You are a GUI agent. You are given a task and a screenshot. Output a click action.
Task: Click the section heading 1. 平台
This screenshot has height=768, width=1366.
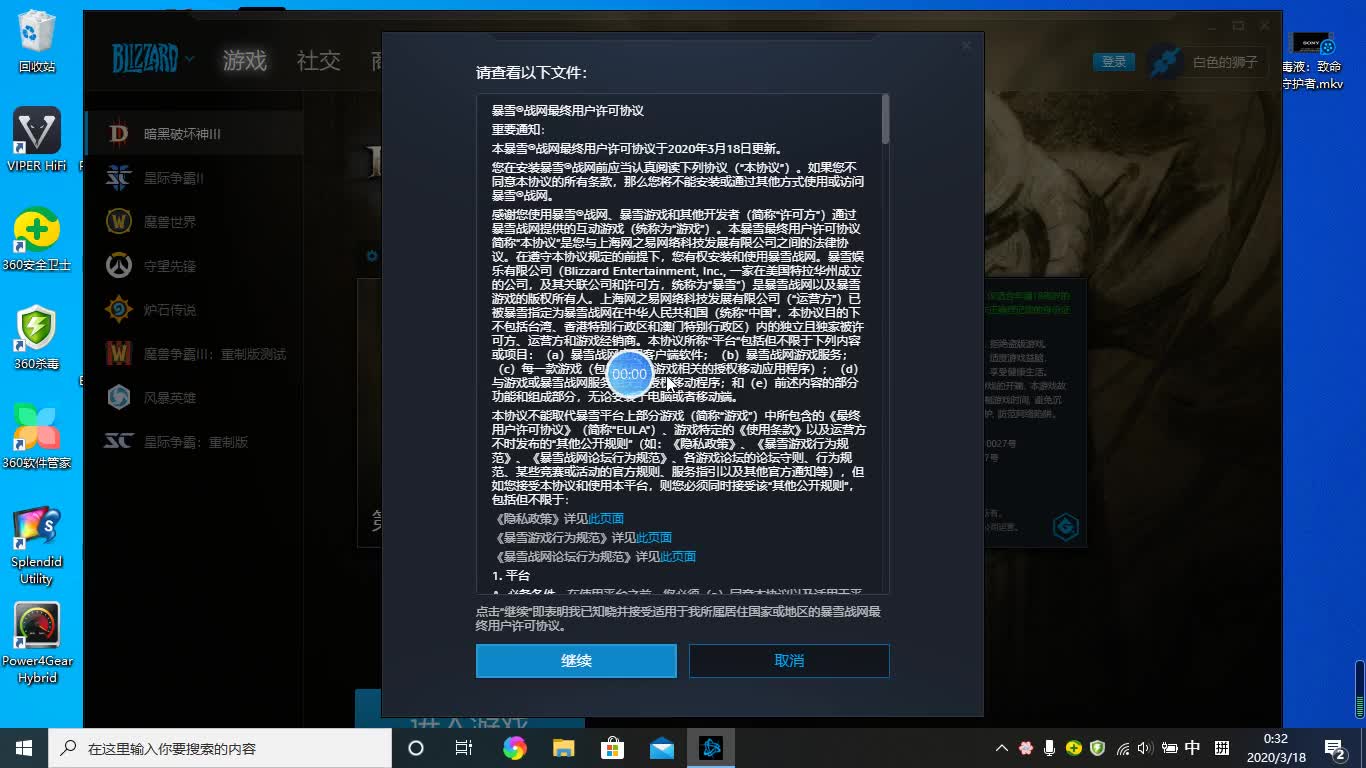(511, 576)
